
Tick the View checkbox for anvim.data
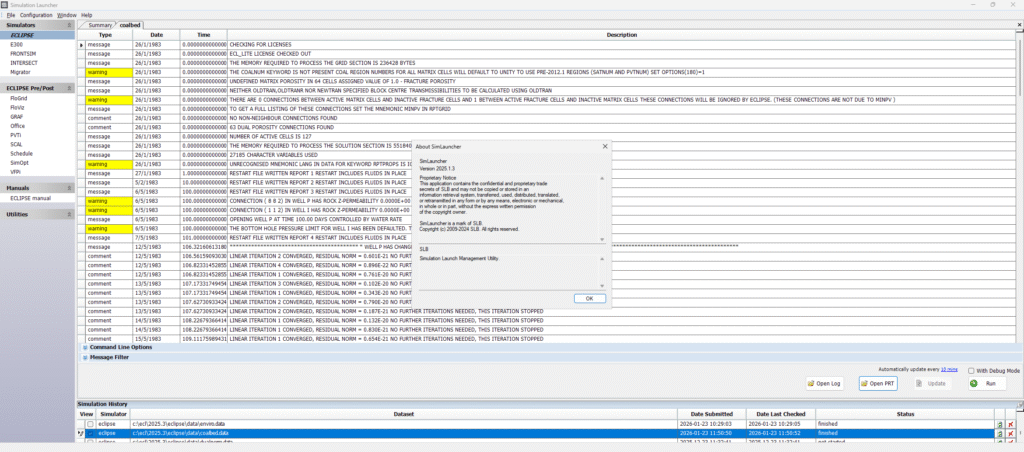(x=90, y=424)
